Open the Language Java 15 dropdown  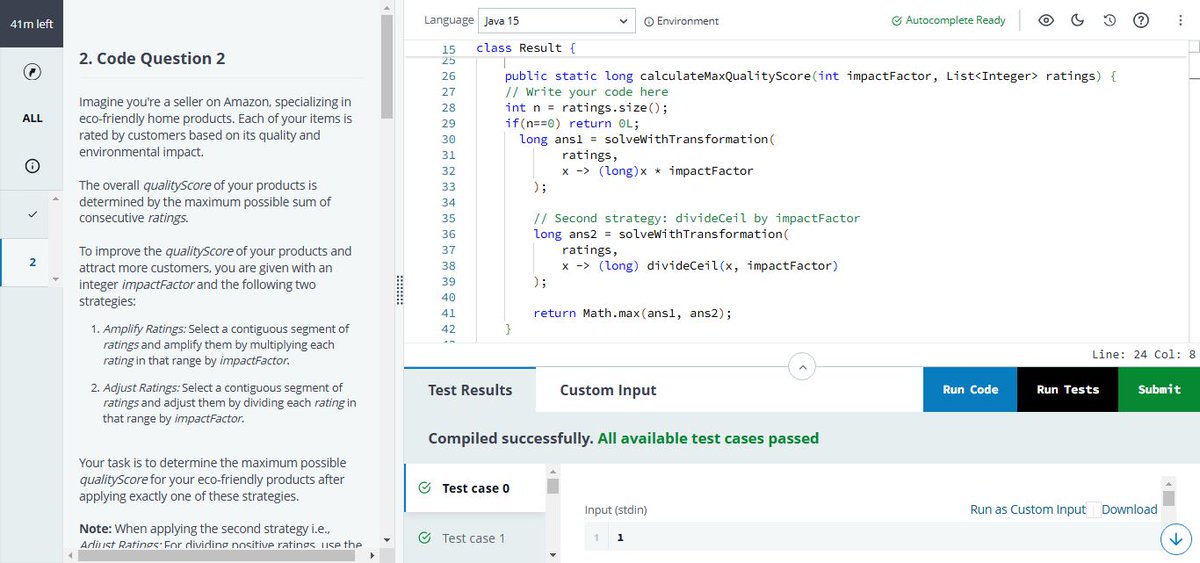557,20
